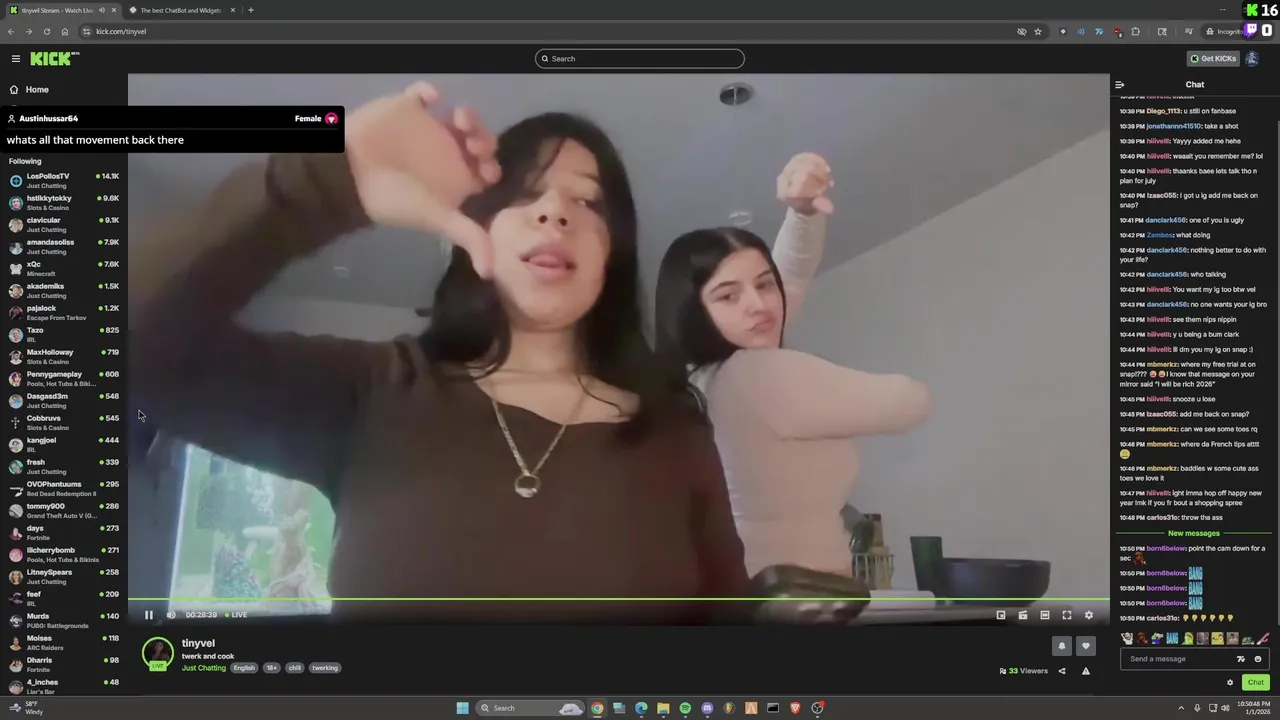Jump to New messages in chat
1280x720 pixels.
1194,533
